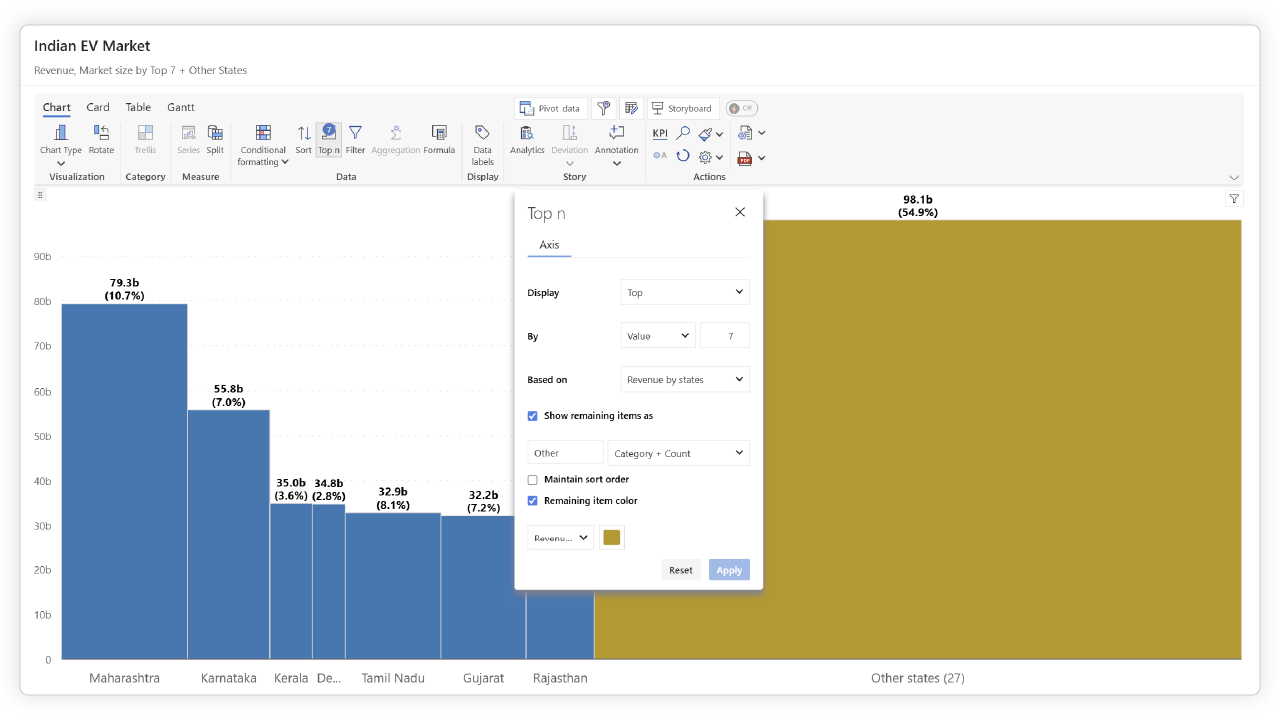Enable Maintain sort order checkbox
The height and width of the screenshot is (720, 1280).
[533, 480]
